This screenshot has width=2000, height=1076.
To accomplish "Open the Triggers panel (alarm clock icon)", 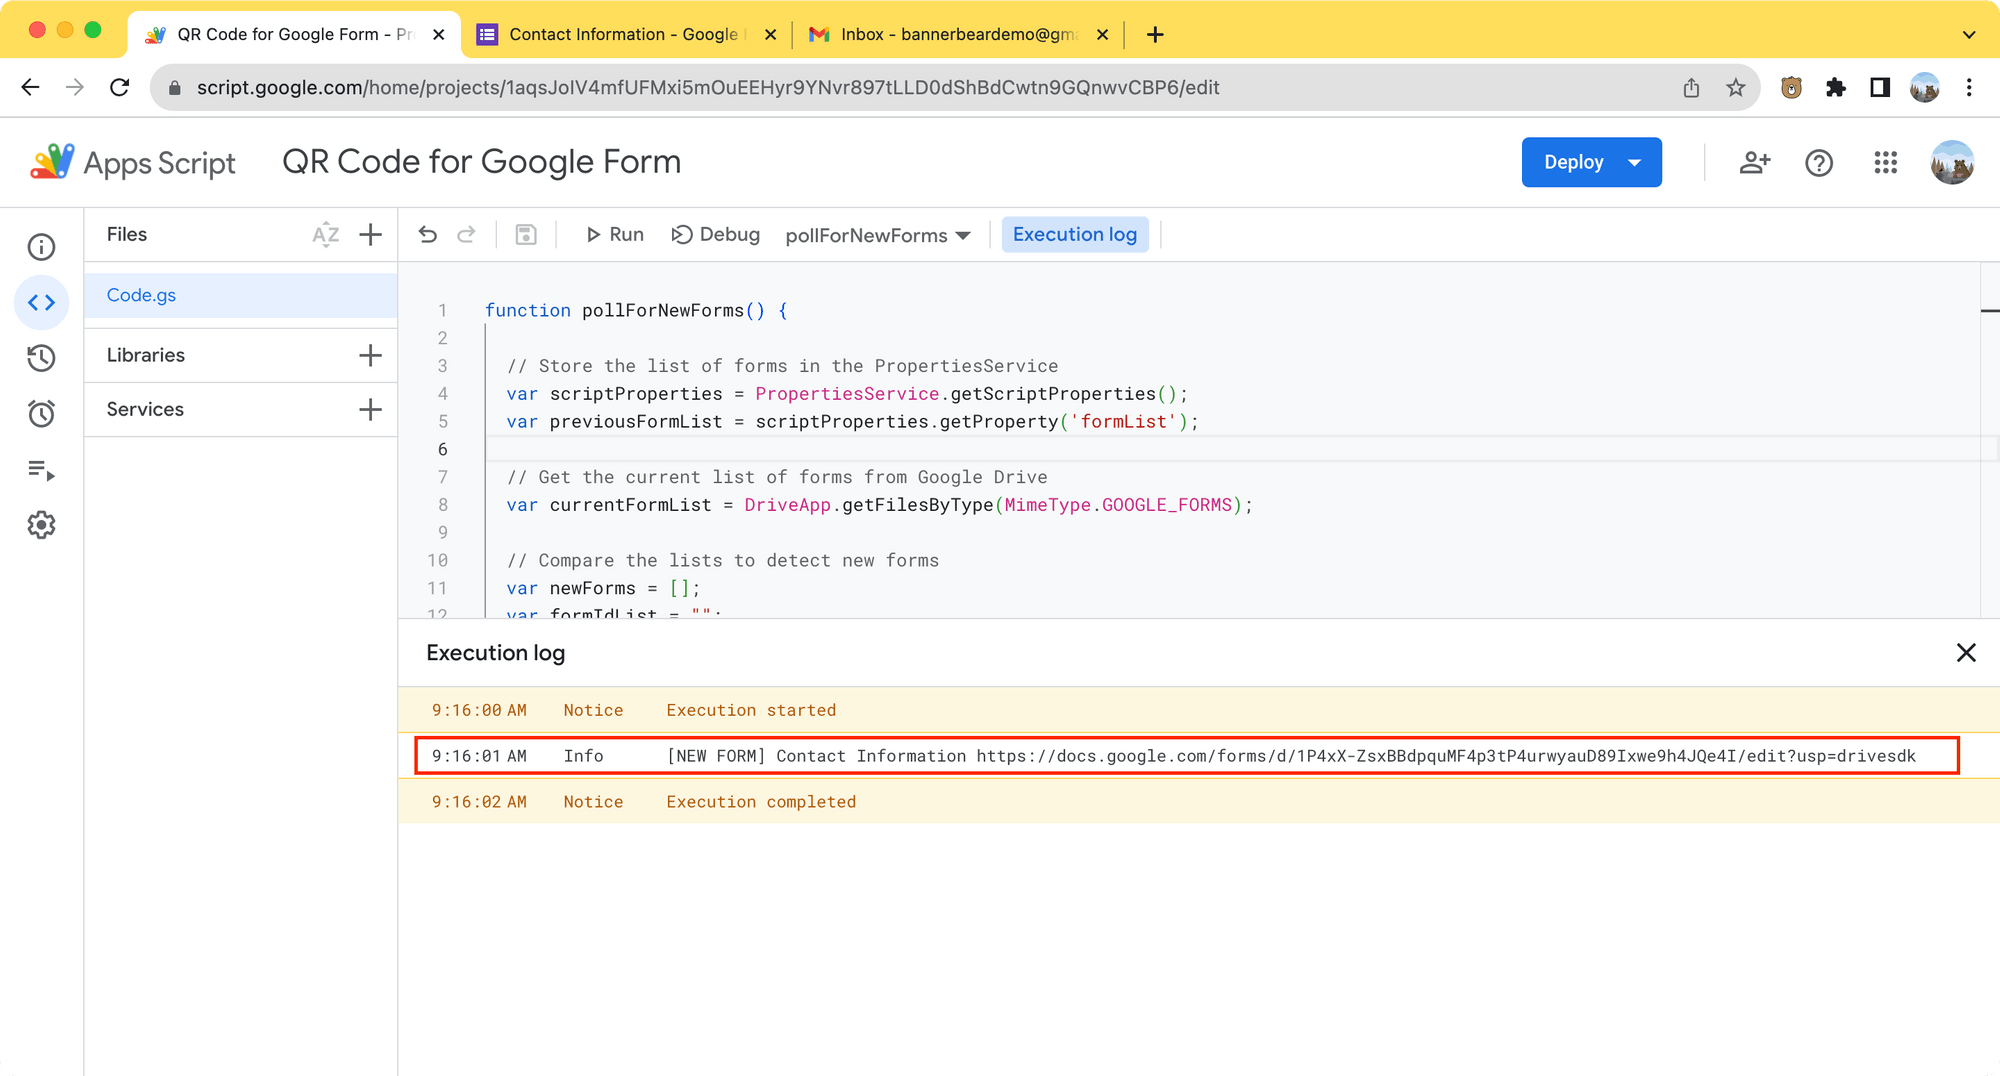I will click(x=41, y=413).
